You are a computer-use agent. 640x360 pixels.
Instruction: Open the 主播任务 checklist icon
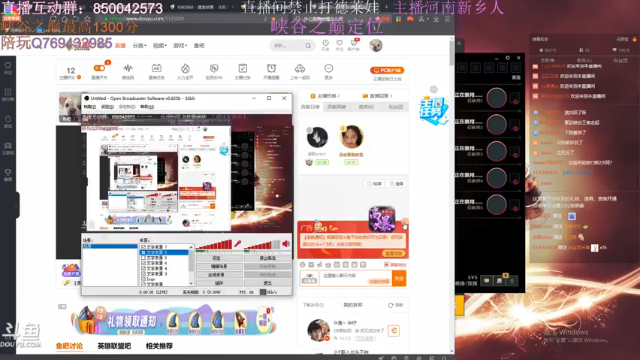242,68
